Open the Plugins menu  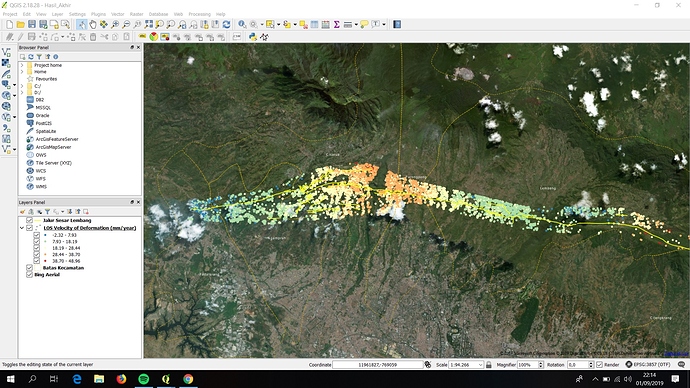(98, 14)
